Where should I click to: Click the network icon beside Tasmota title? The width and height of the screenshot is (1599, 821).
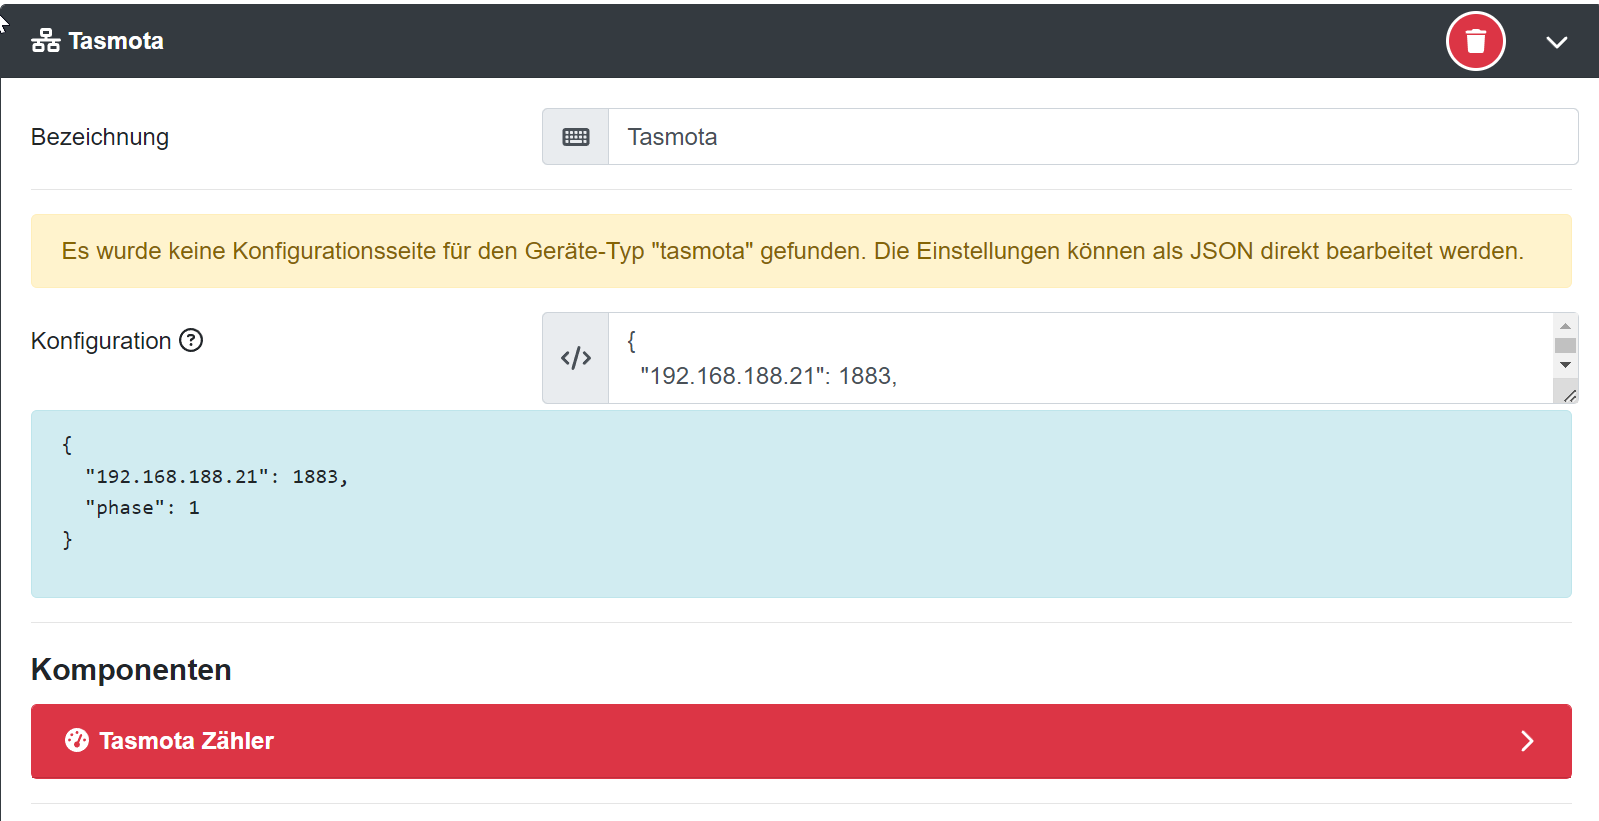[x=45, y=41]
